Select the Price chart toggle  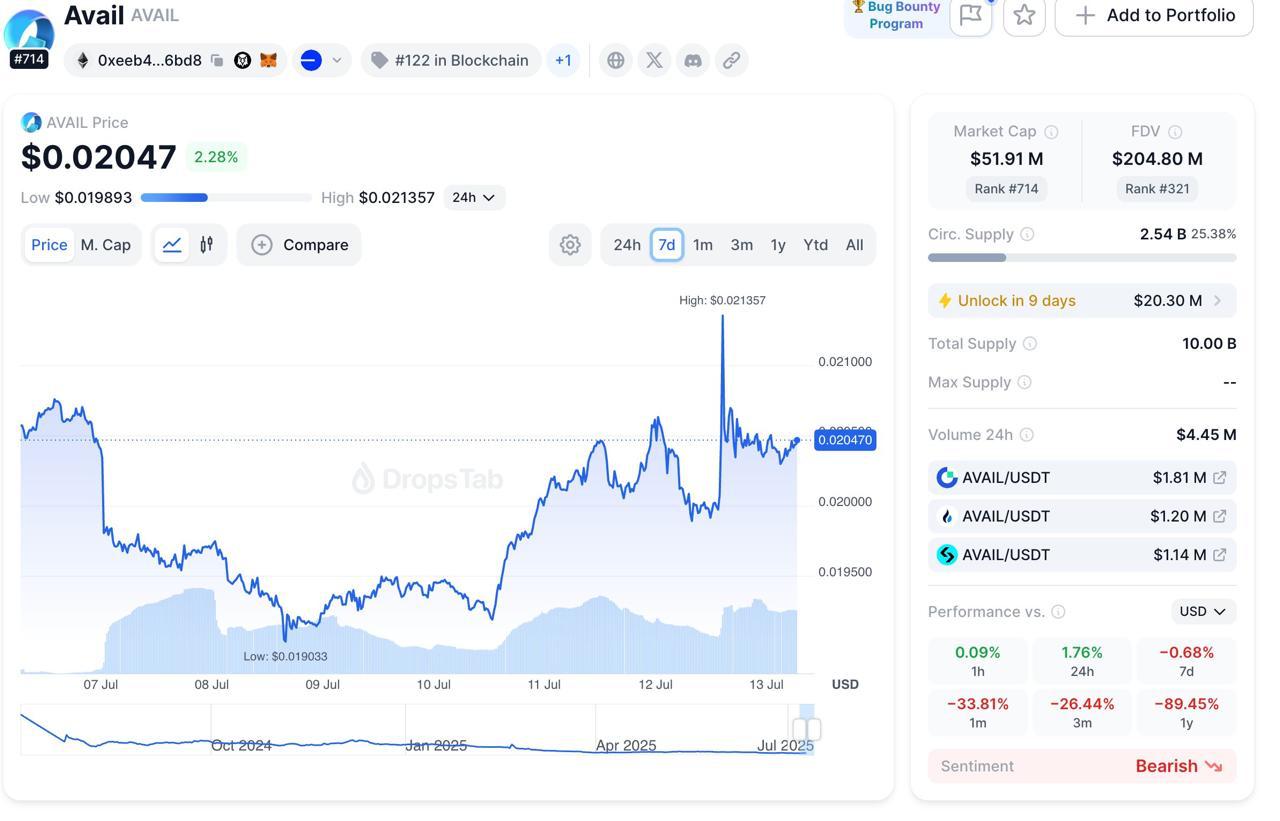49,245
